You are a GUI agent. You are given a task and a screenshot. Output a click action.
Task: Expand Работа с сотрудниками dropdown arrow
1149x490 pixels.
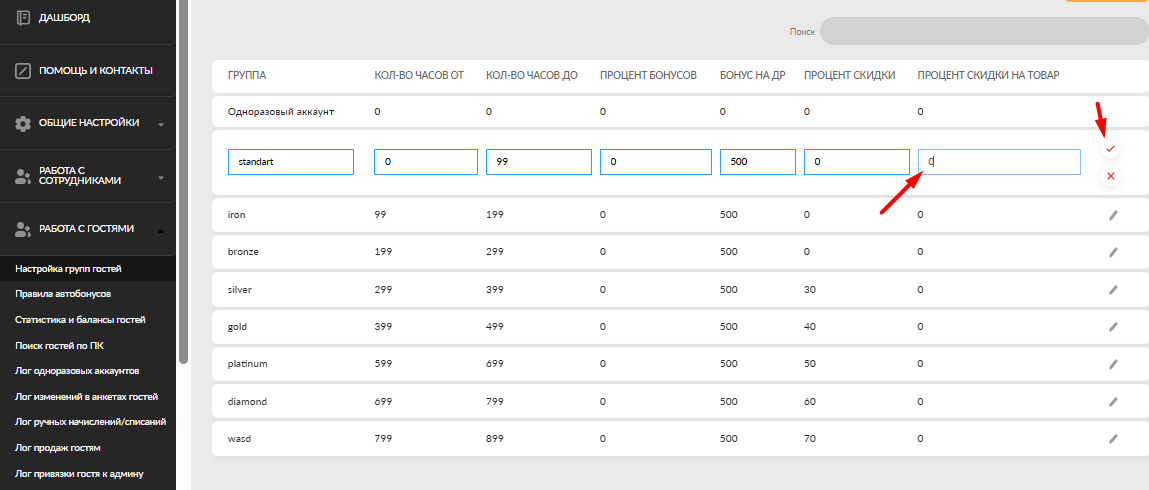click(161, 177)
